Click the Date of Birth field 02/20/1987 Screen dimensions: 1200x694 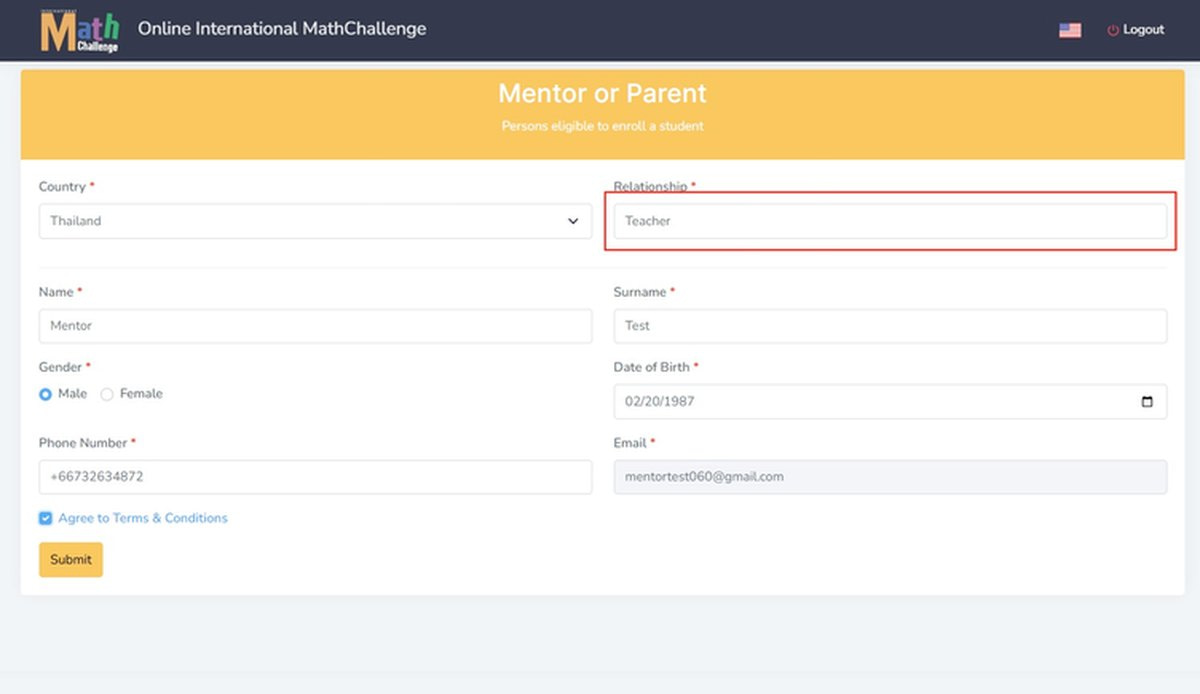click(x=890, y=401)
